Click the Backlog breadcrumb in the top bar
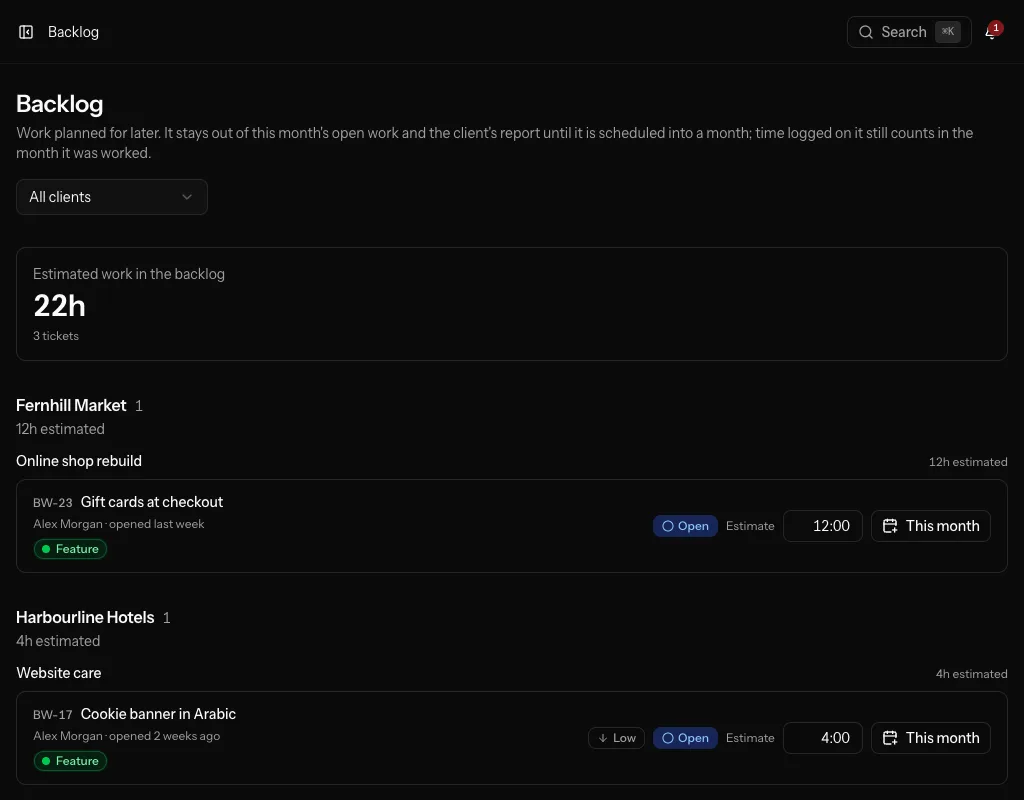Screen dimensions: 1024x800 pos(73,32)
